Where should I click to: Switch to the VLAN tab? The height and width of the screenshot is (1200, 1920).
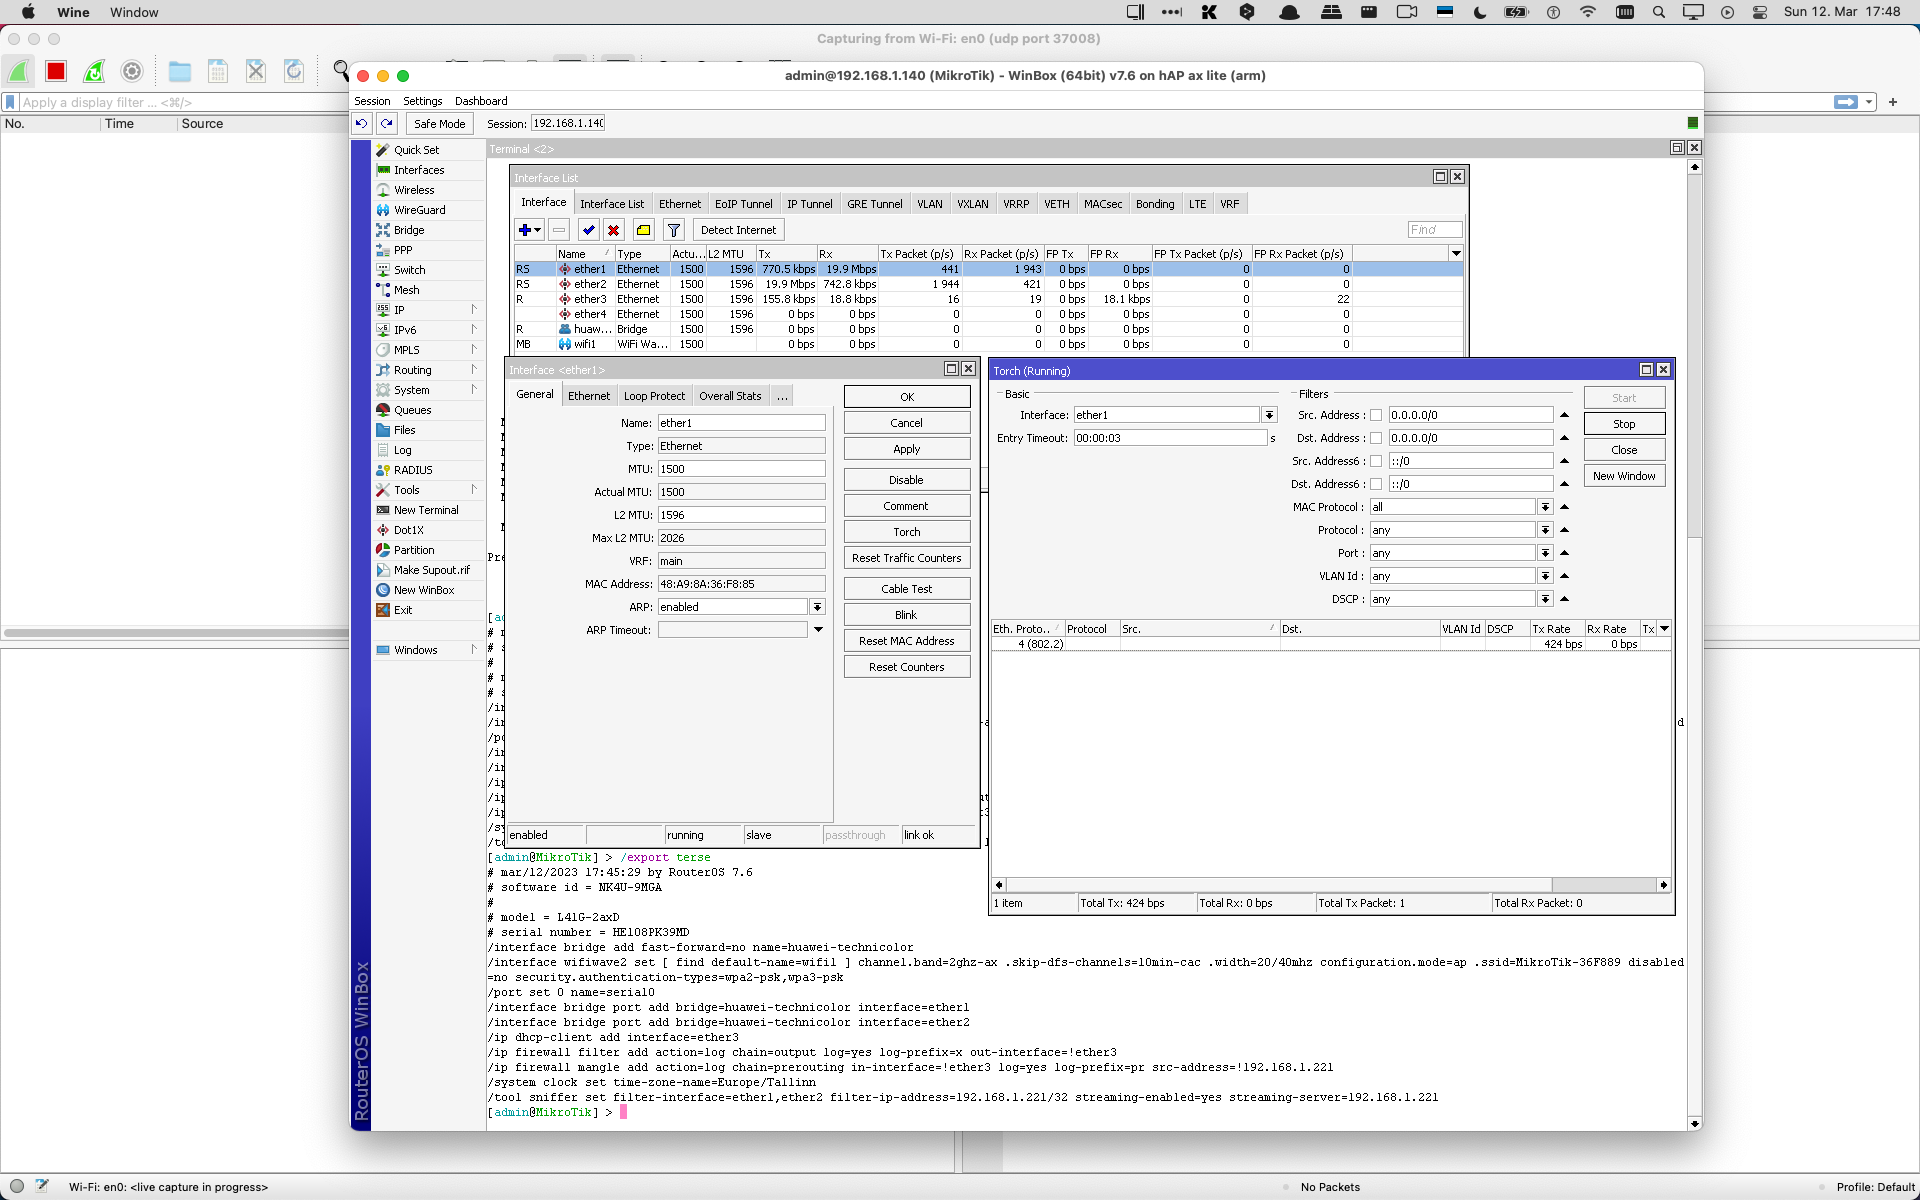click(x=930, y=204)
